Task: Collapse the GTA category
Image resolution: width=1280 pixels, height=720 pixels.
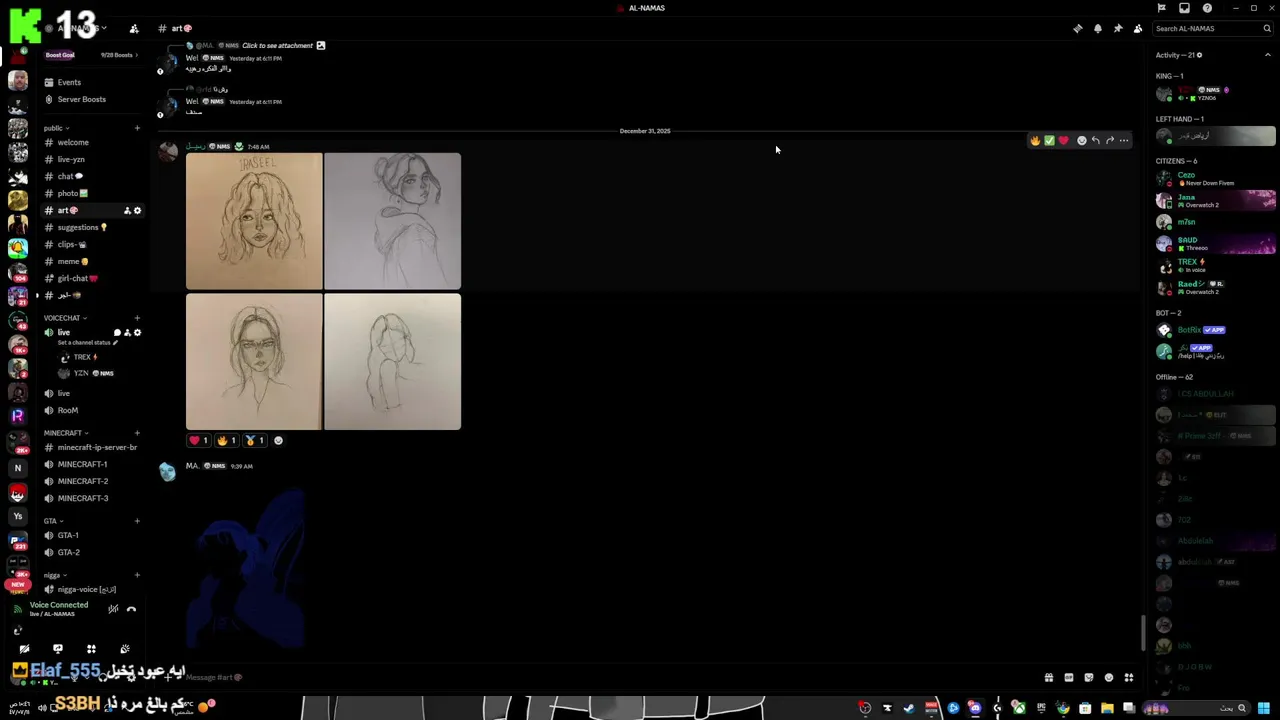Action: point(53,521)
